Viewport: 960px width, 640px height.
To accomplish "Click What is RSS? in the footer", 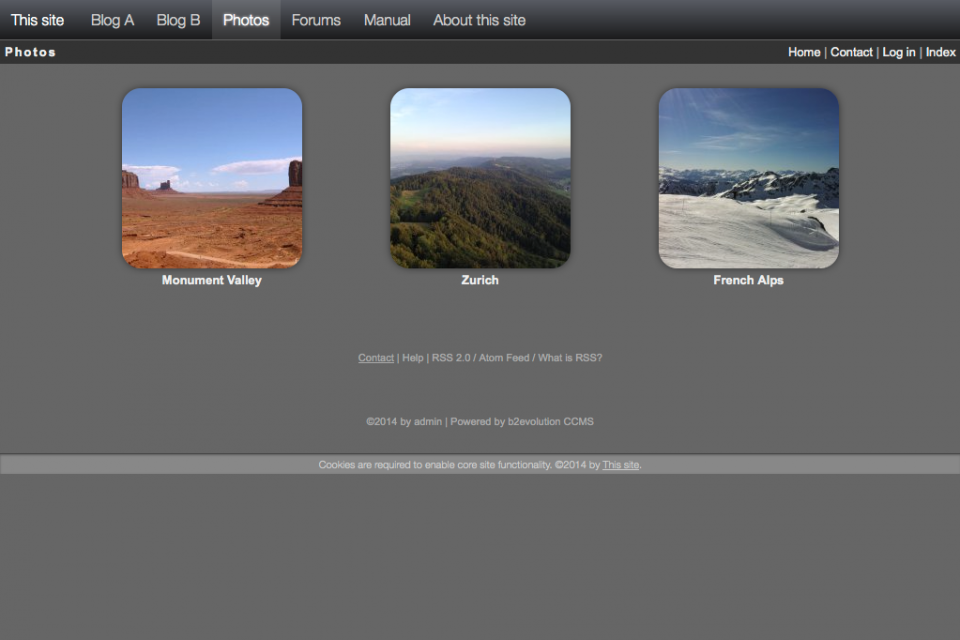I will coord(570,357).
